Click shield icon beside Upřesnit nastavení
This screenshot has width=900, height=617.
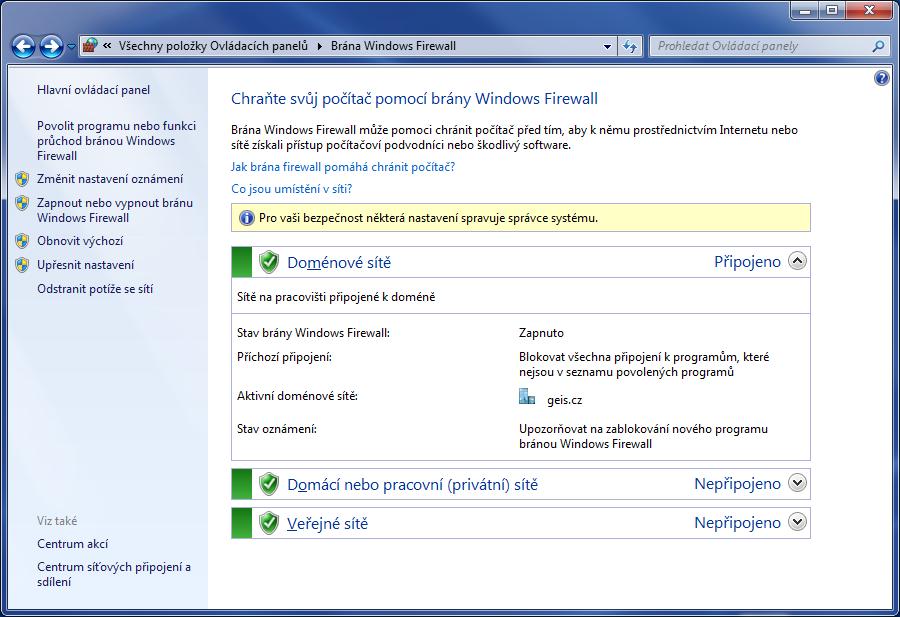point(22,265)
